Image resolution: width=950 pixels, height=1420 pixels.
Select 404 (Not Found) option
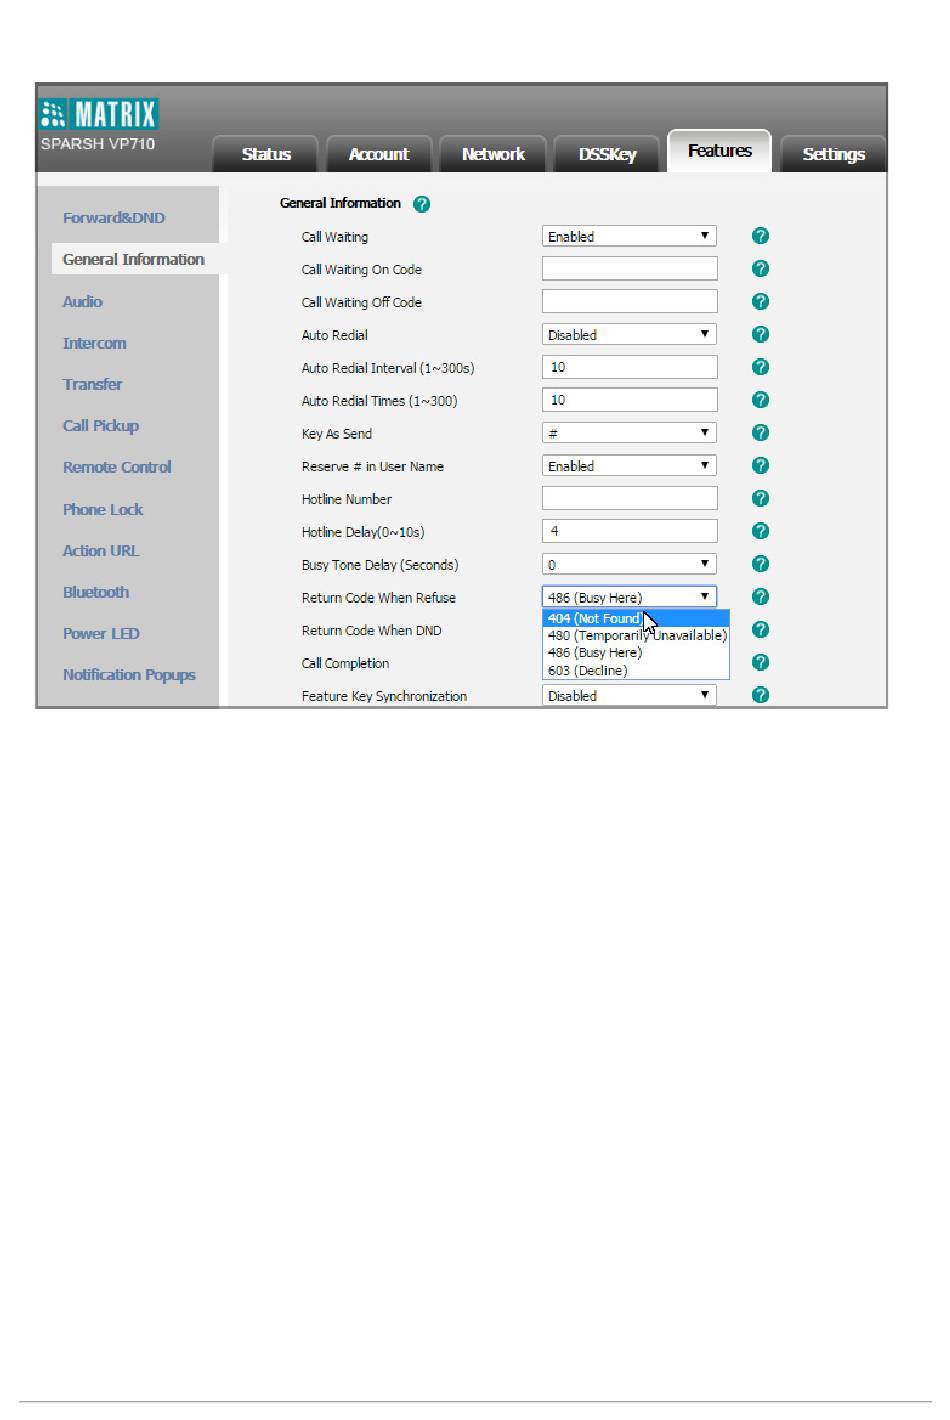coord(594,619)
